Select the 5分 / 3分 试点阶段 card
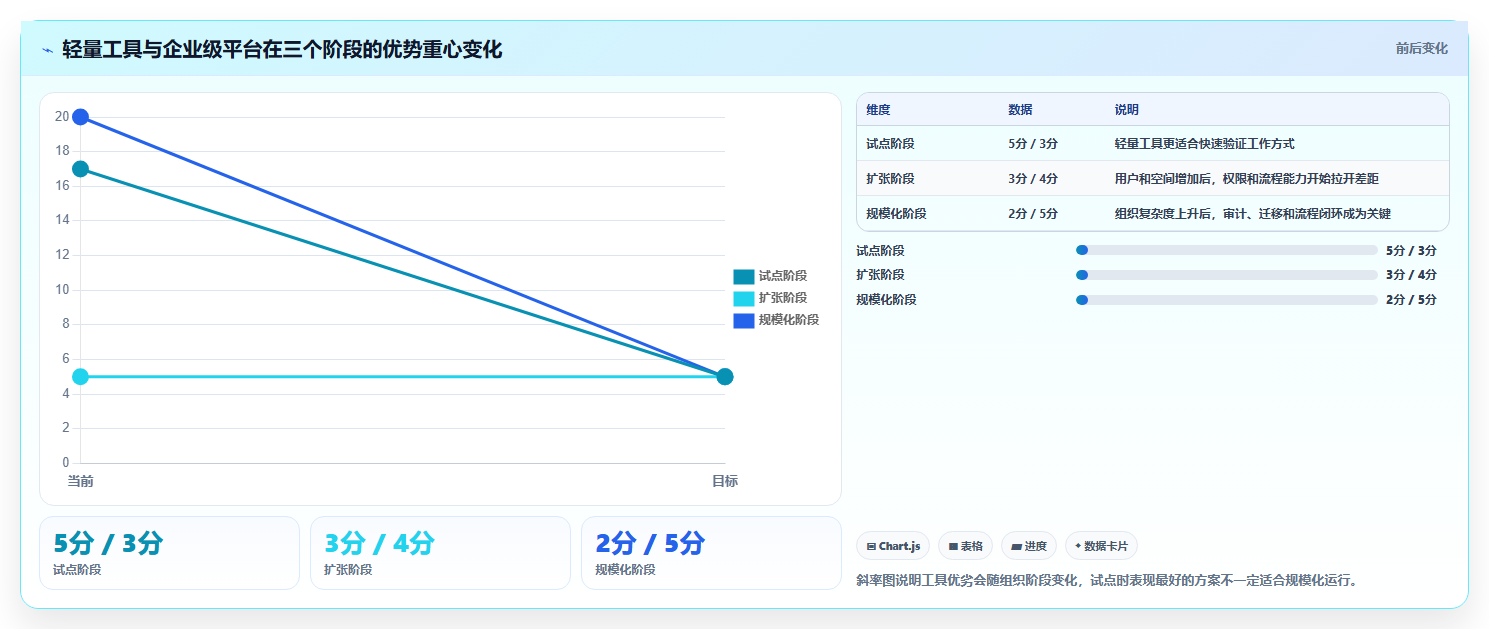Image resolution: width=1489 pixels, height=629 pixels. coord(169,553)
